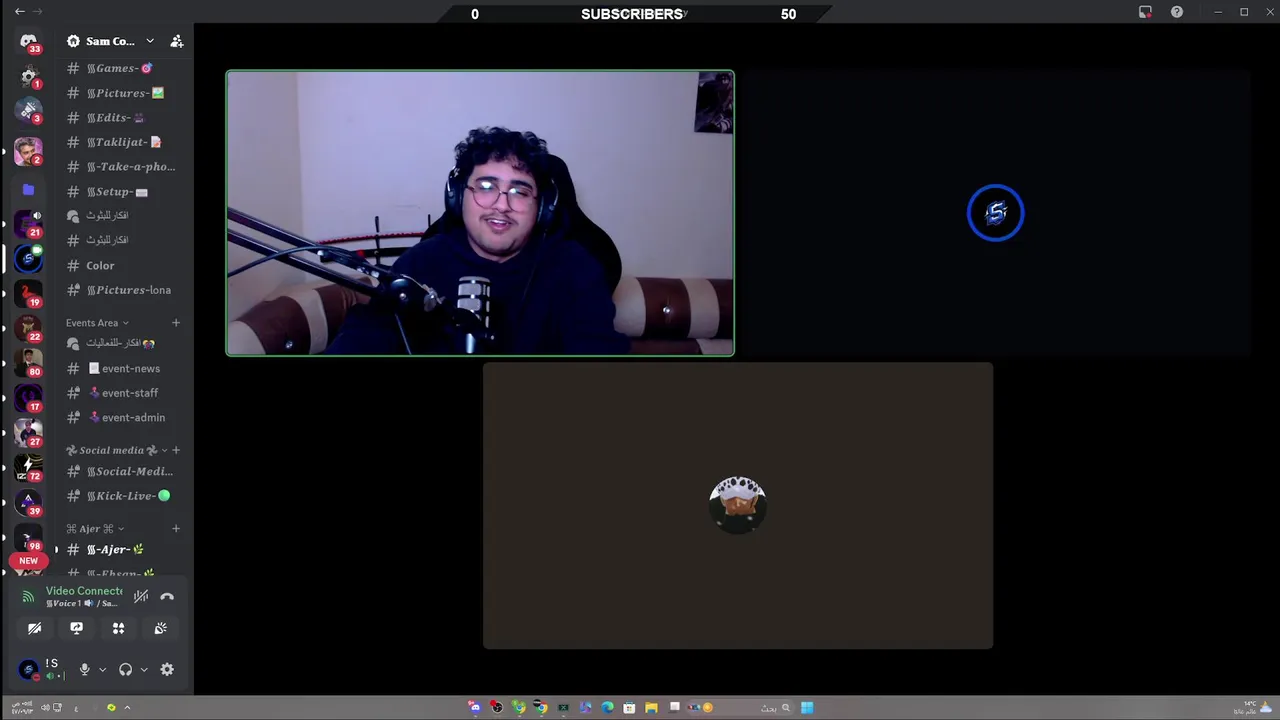
Task: Open OBS Studio in taskbar
Action: 496,707
